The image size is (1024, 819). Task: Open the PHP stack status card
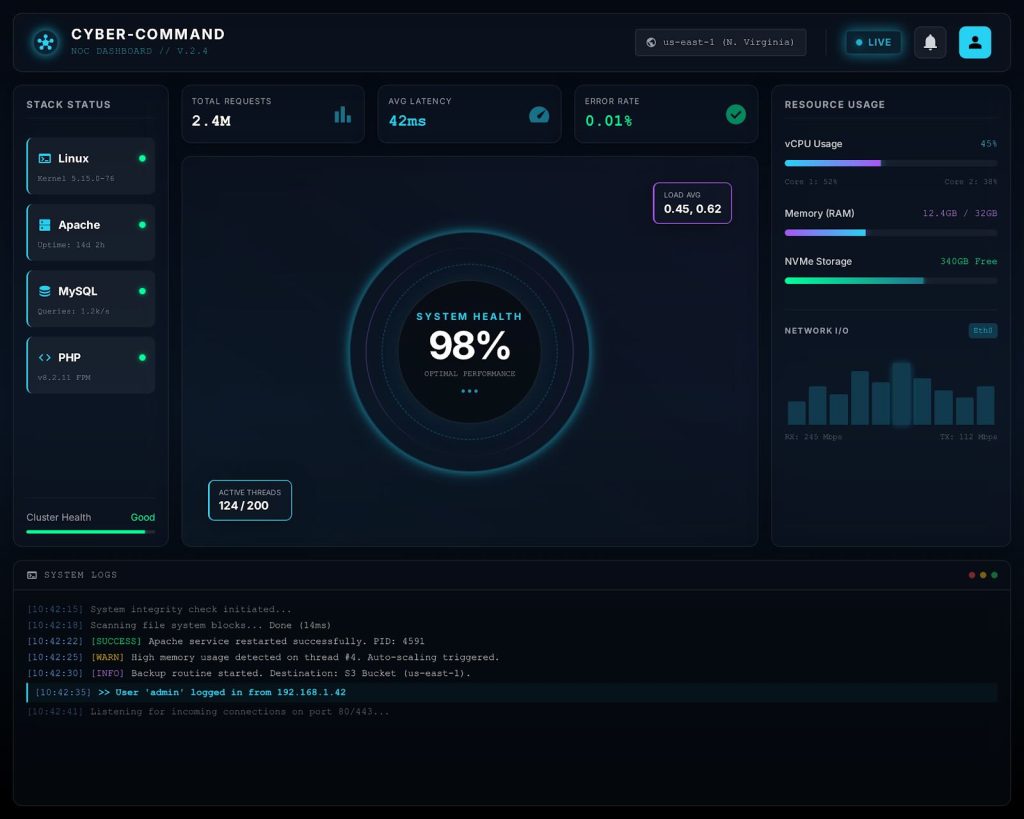click(x=91, y=365)
